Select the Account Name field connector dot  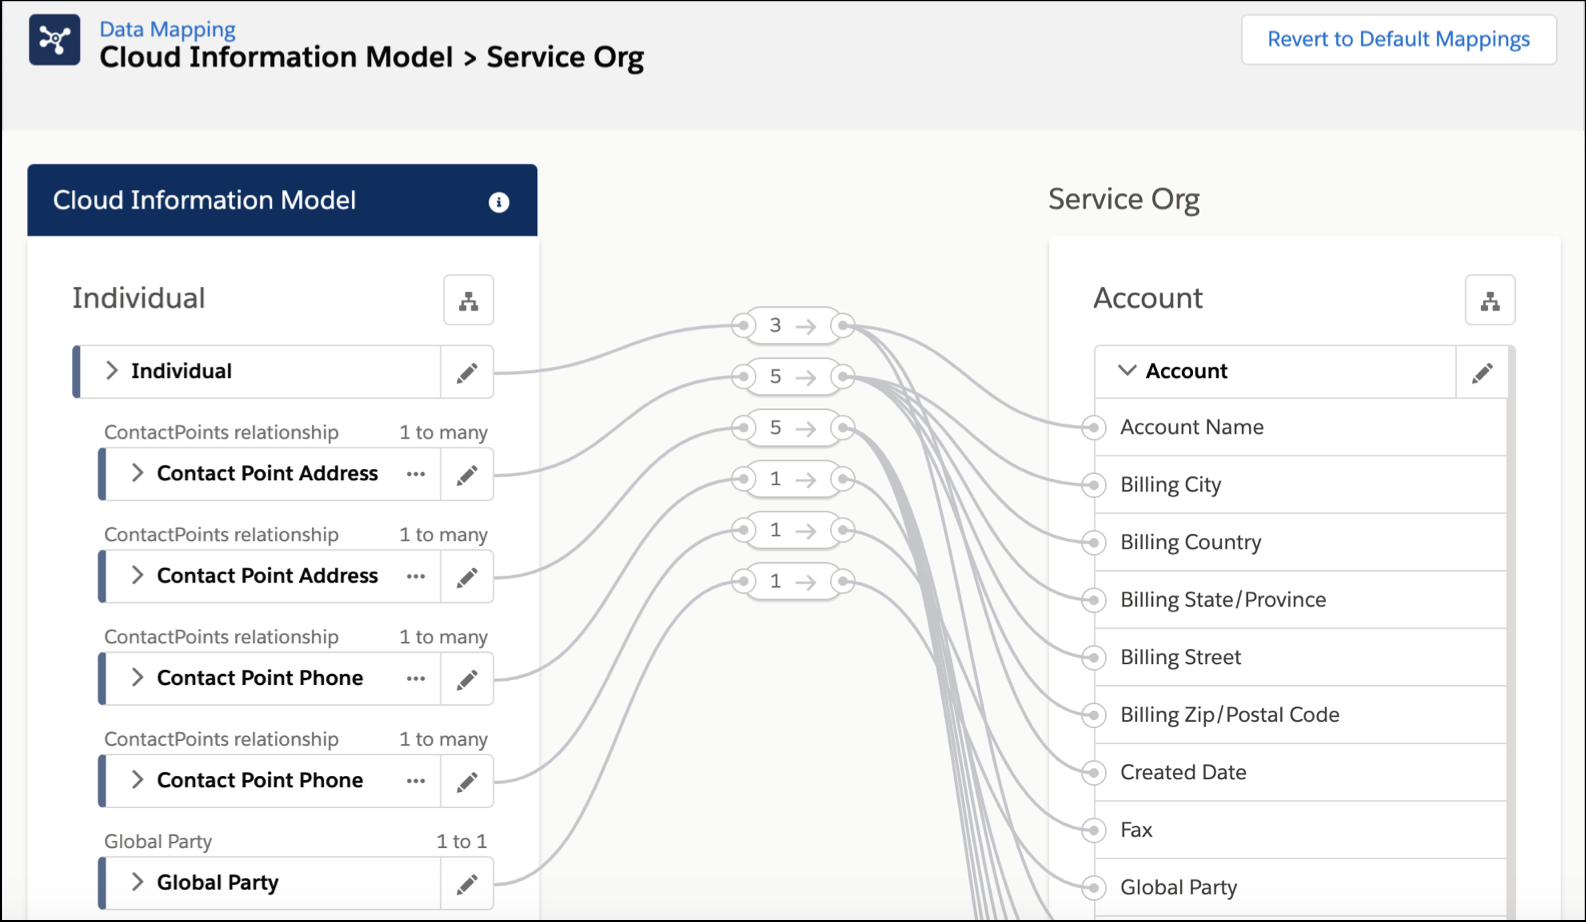tap(1094, 428)
